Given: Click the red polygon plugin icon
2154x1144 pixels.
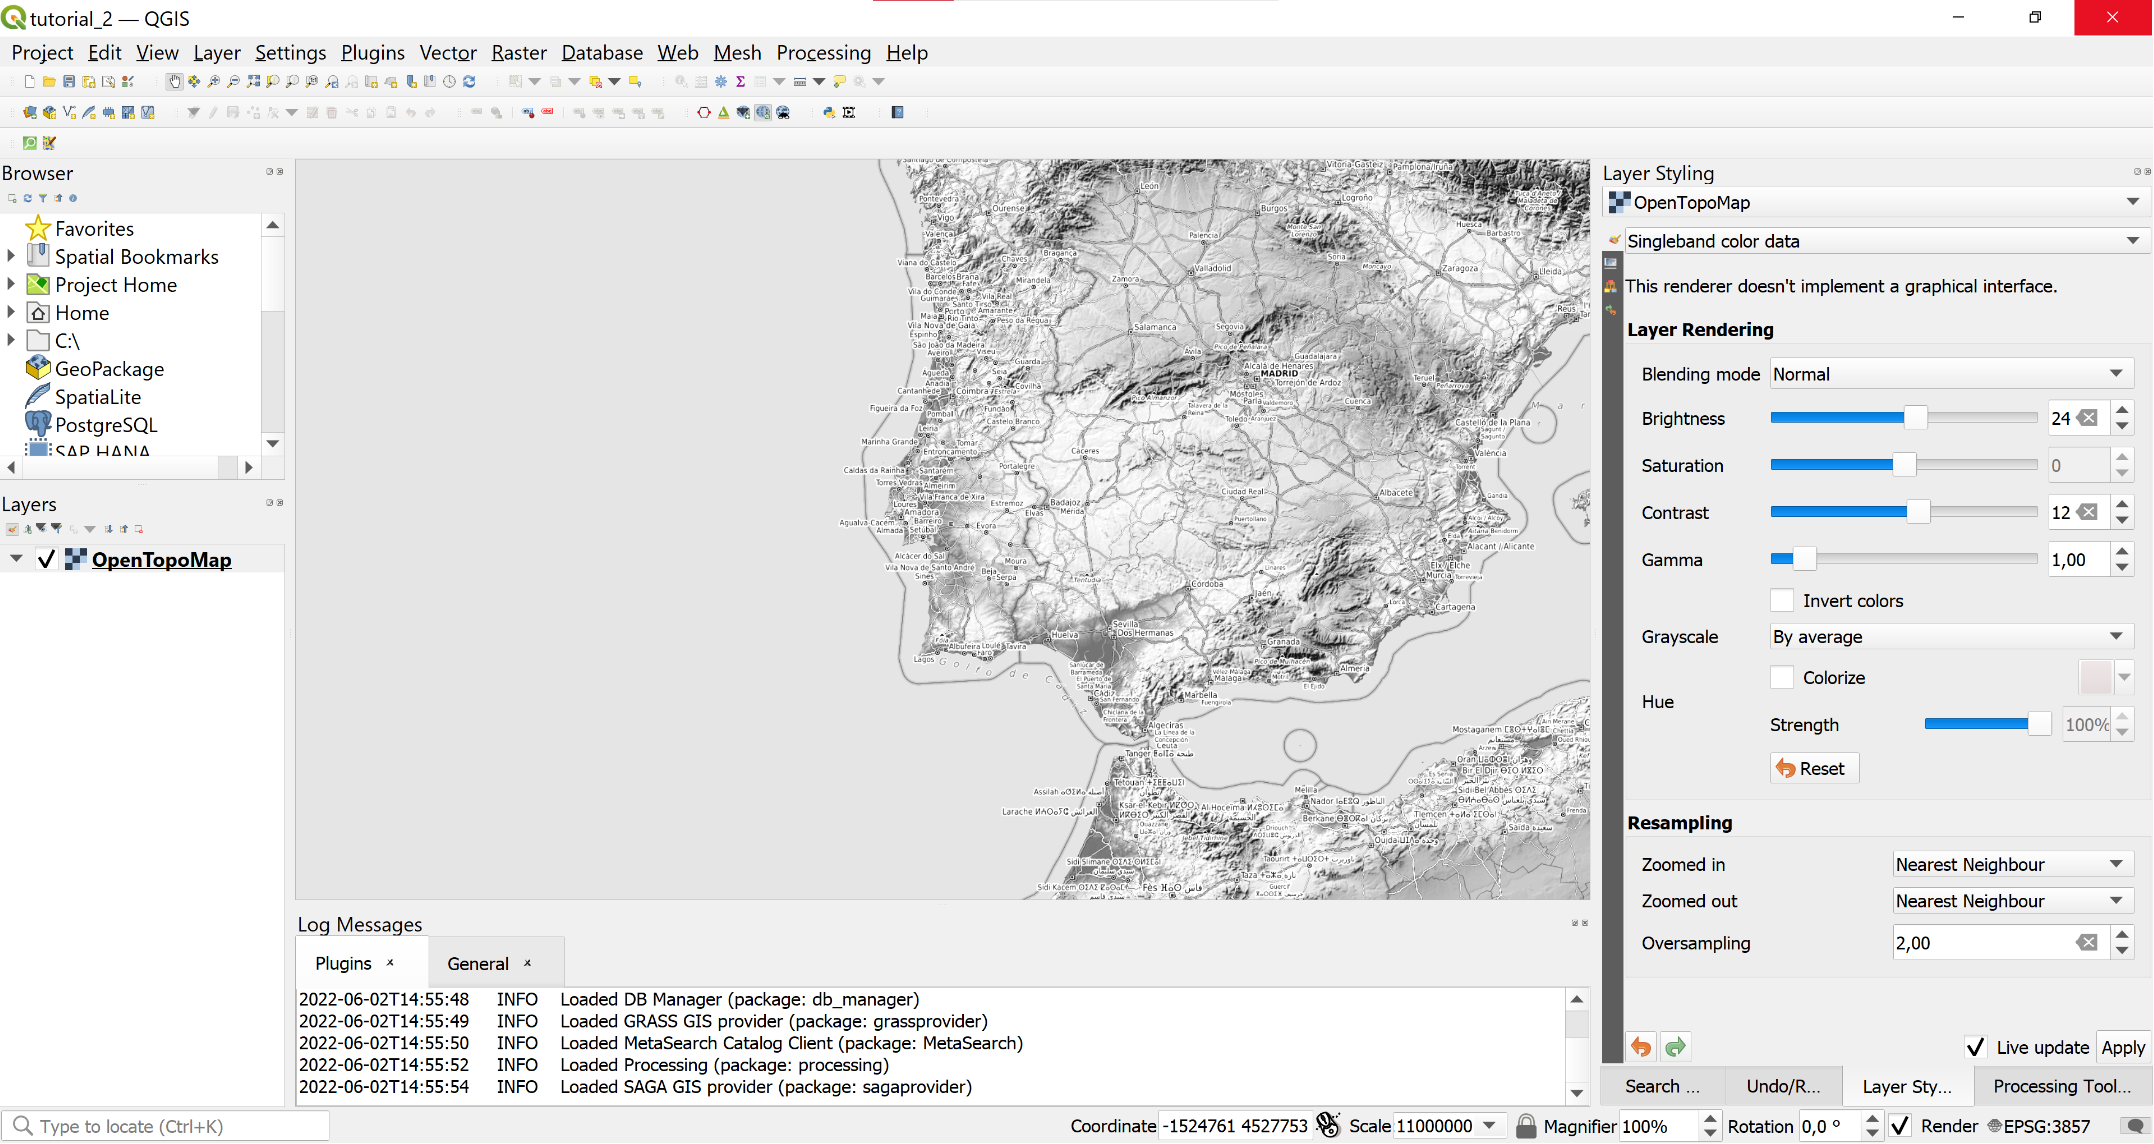Looking at the screenshot, I should point(704,113).
